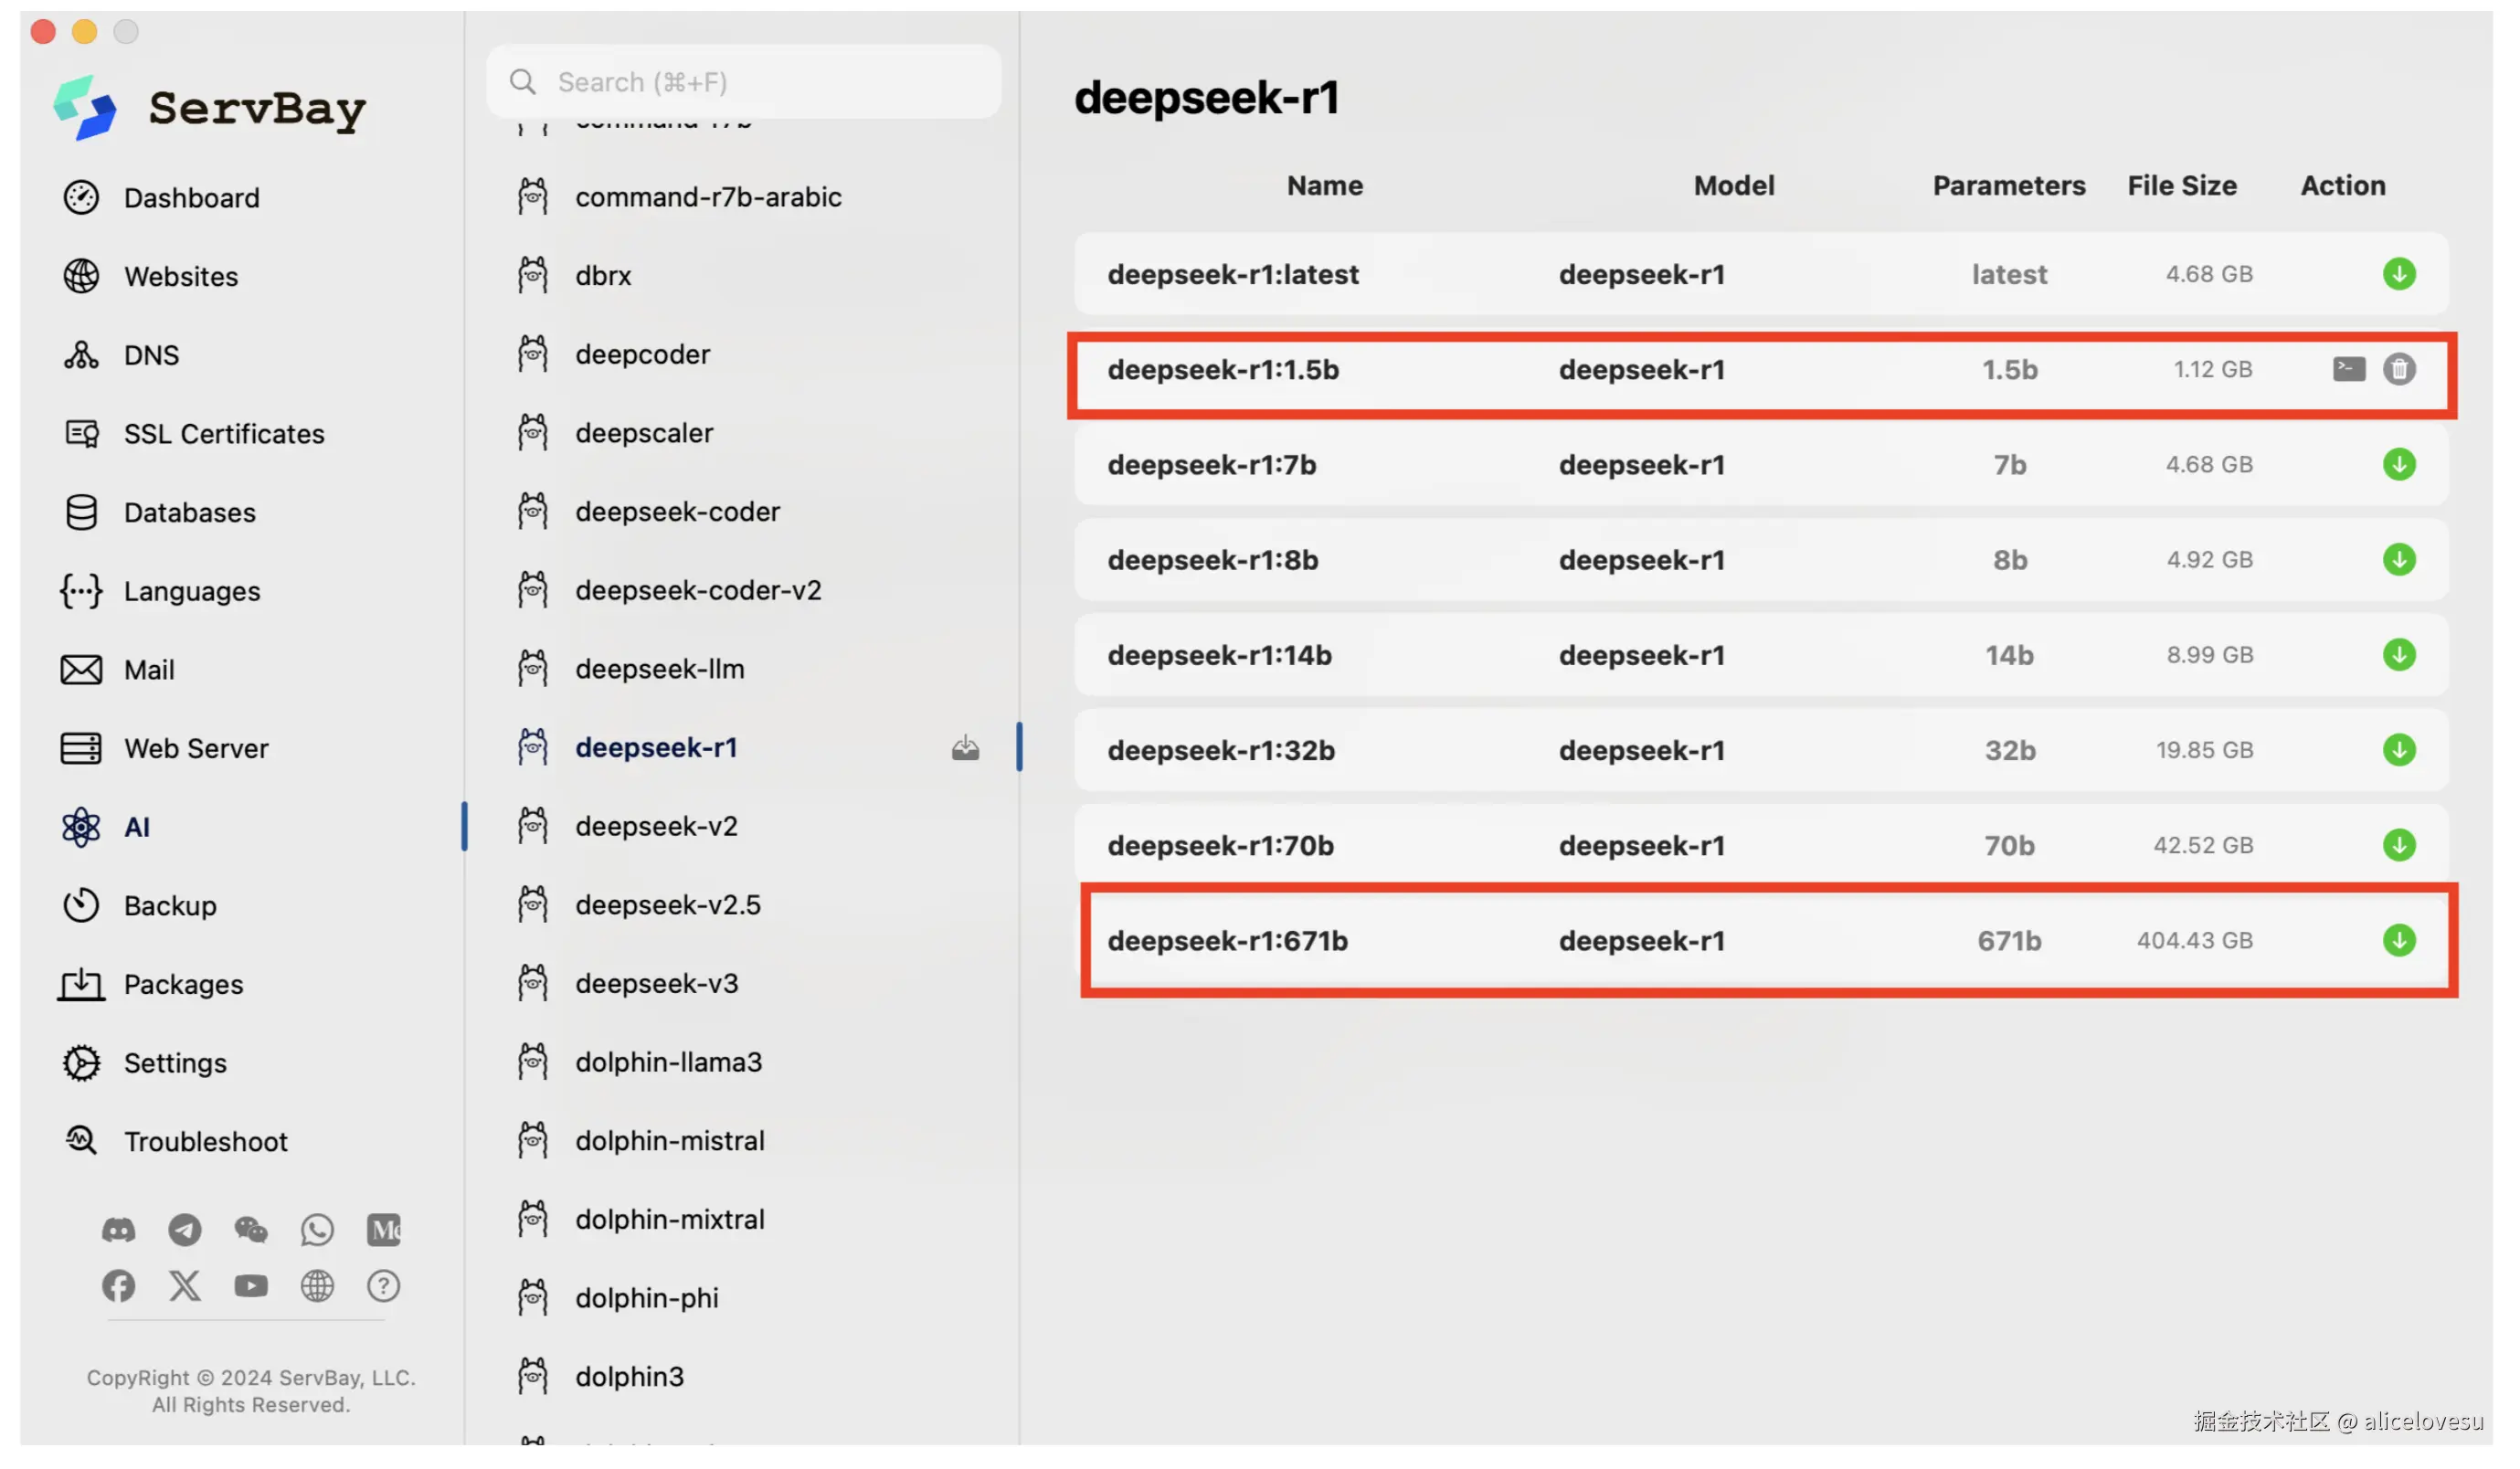The image size is (2520, 1469).
Task: Select deepseek-coder-v2 in model list
Action: [698, 590]
